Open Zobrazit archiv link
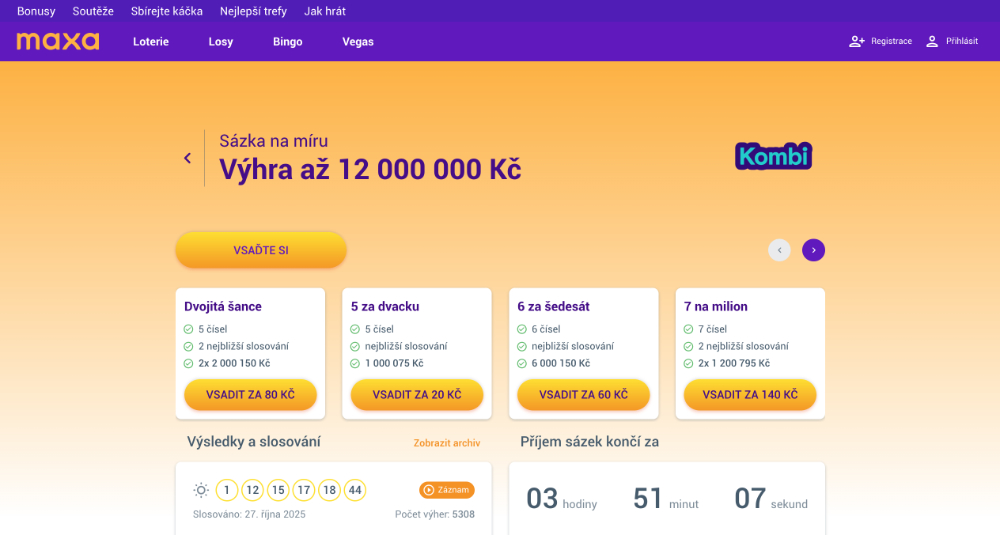1000x535 pixels. [447, 443]
